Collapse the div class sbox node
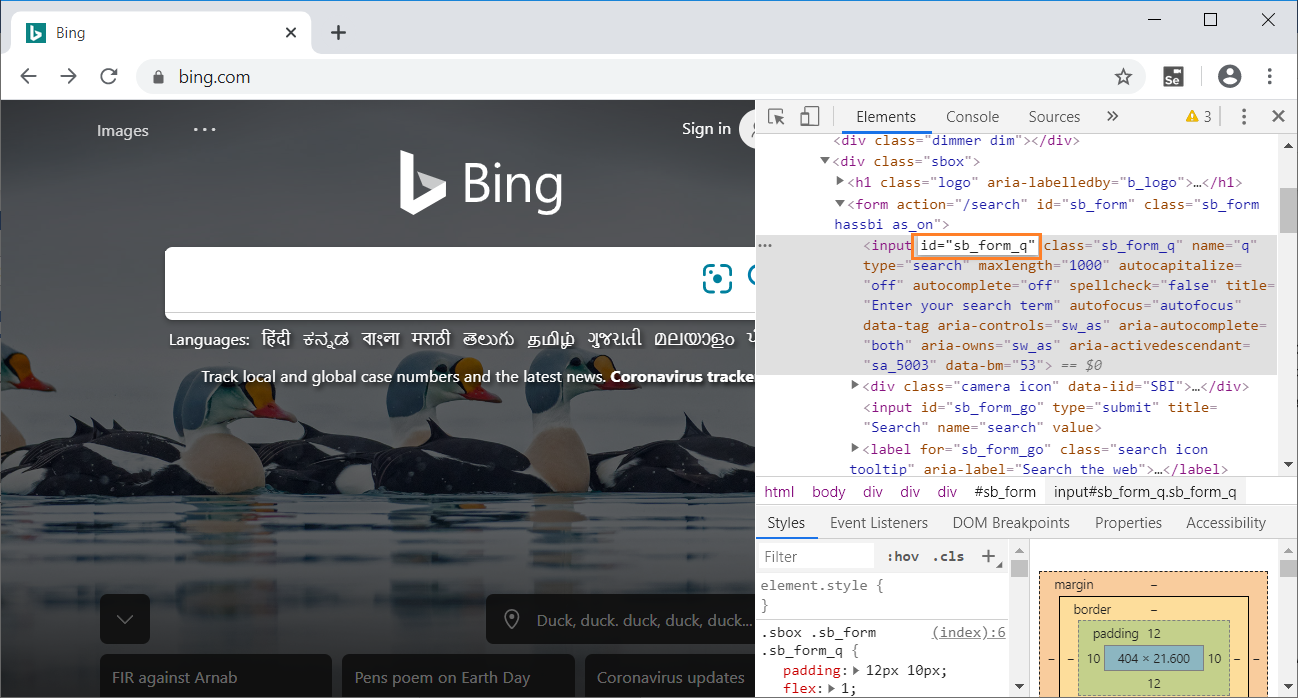This screenshot has height=699, width=1298. point(825,161)
